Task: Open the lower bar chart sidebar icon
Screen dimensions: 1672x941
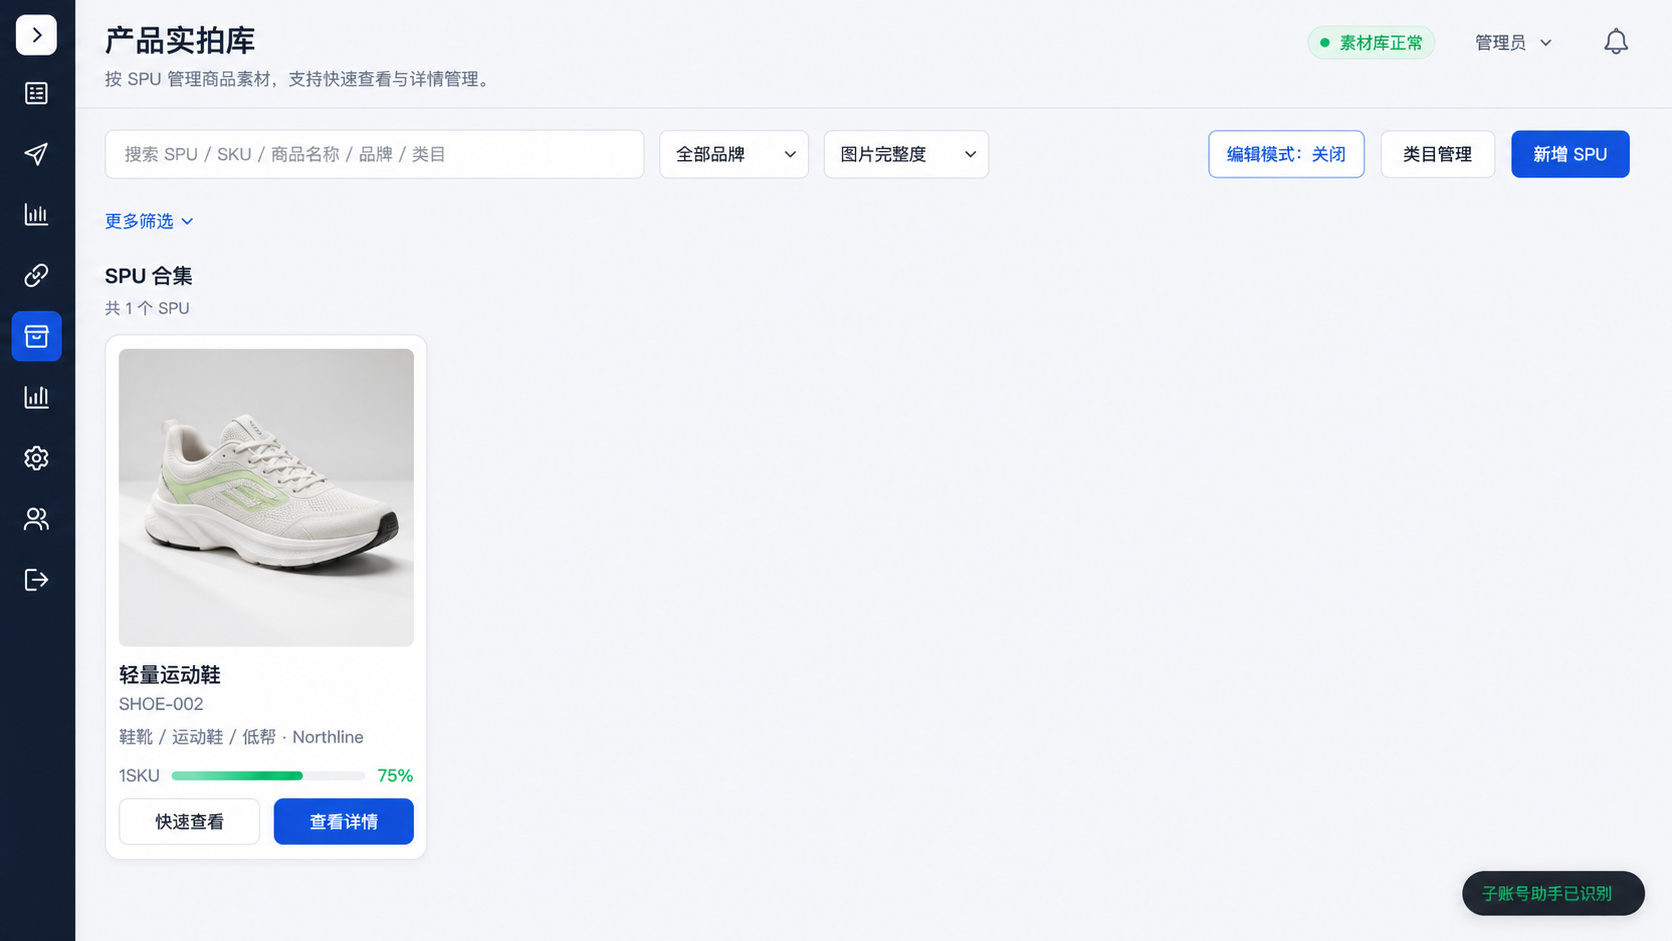Action: point(36,397)
